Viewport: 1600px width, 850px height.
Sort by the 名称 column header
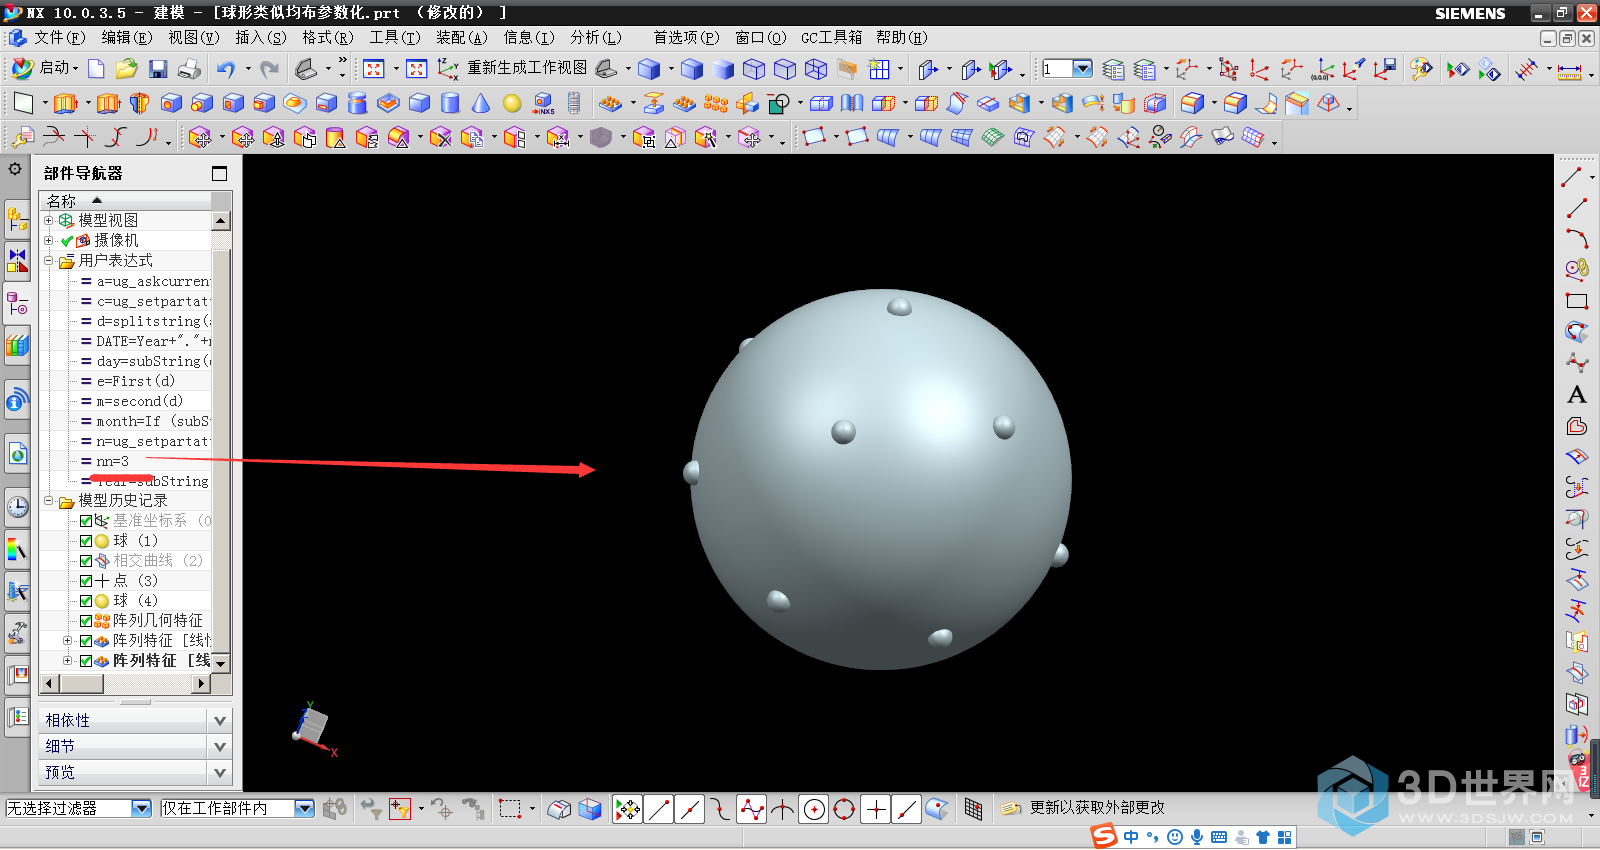(x=125, y=201)
